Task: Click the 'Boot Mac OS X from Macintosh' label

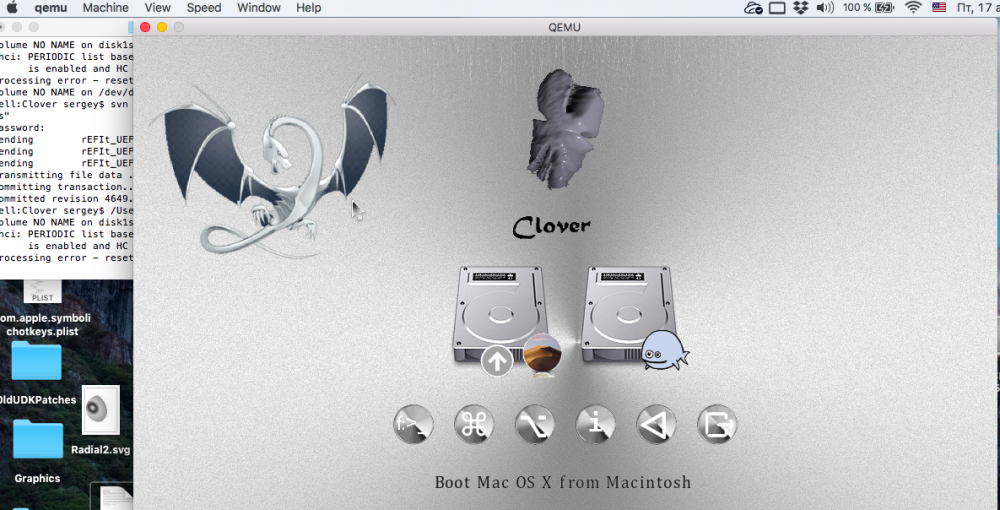Action: tap(562, 482)
